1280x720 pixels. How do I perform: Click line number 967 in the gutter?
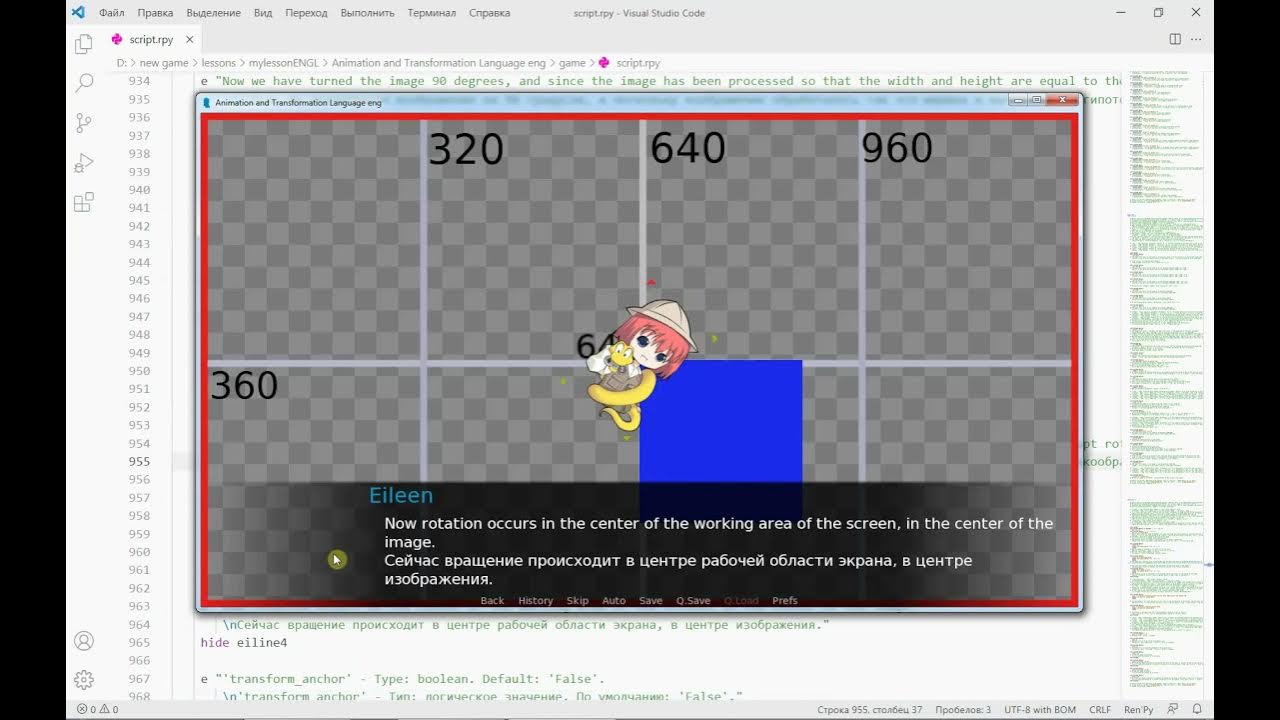pos(138,679)
